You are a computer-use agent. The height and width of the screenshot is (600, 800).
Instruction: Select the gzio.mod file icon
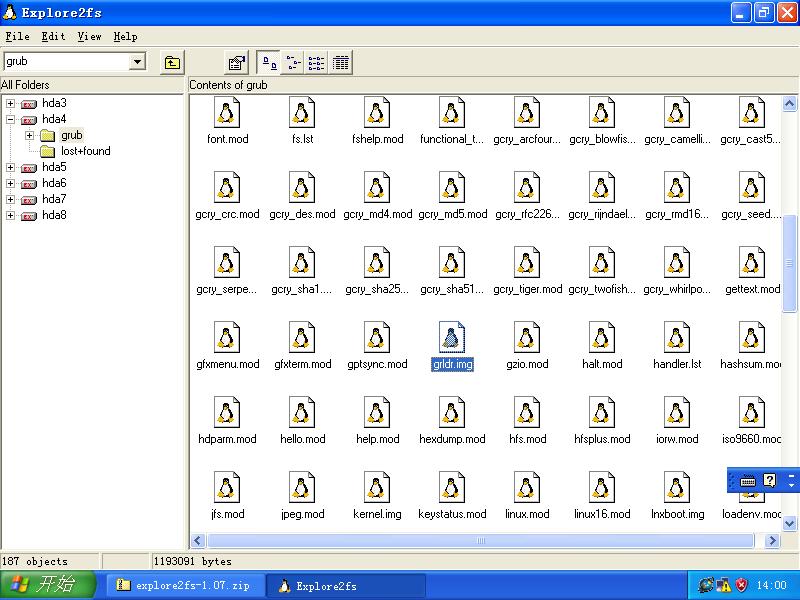pos(527,337)
